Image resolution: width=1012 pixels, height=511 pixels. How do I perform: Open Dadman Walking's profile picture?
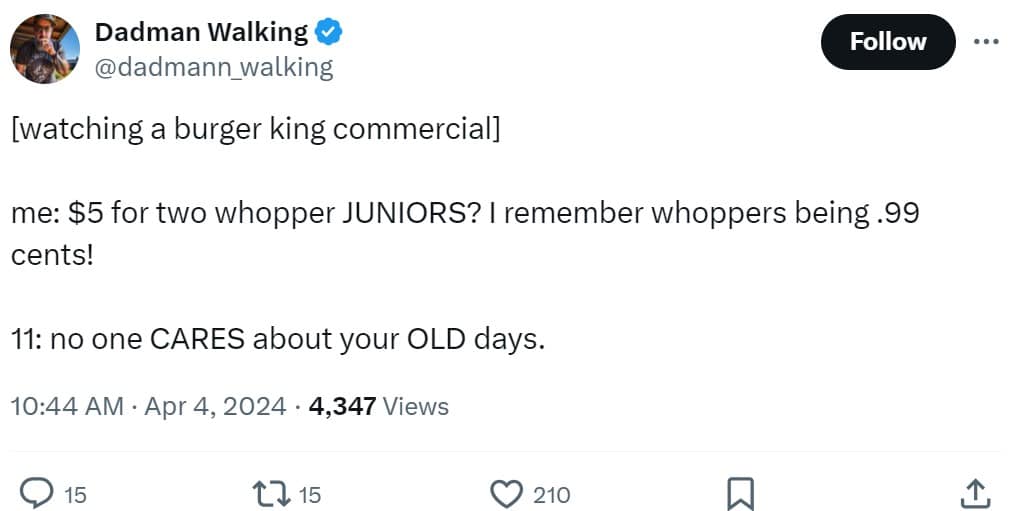[x=45, y=49]
